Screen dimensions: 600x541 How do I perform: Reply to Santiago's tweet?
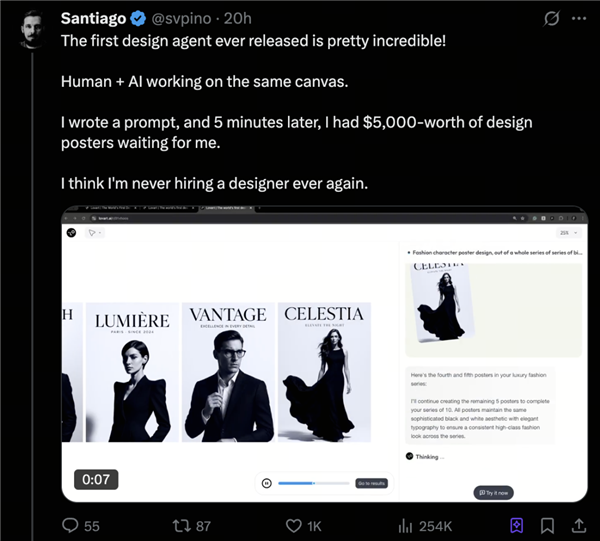tap(70, 525)
